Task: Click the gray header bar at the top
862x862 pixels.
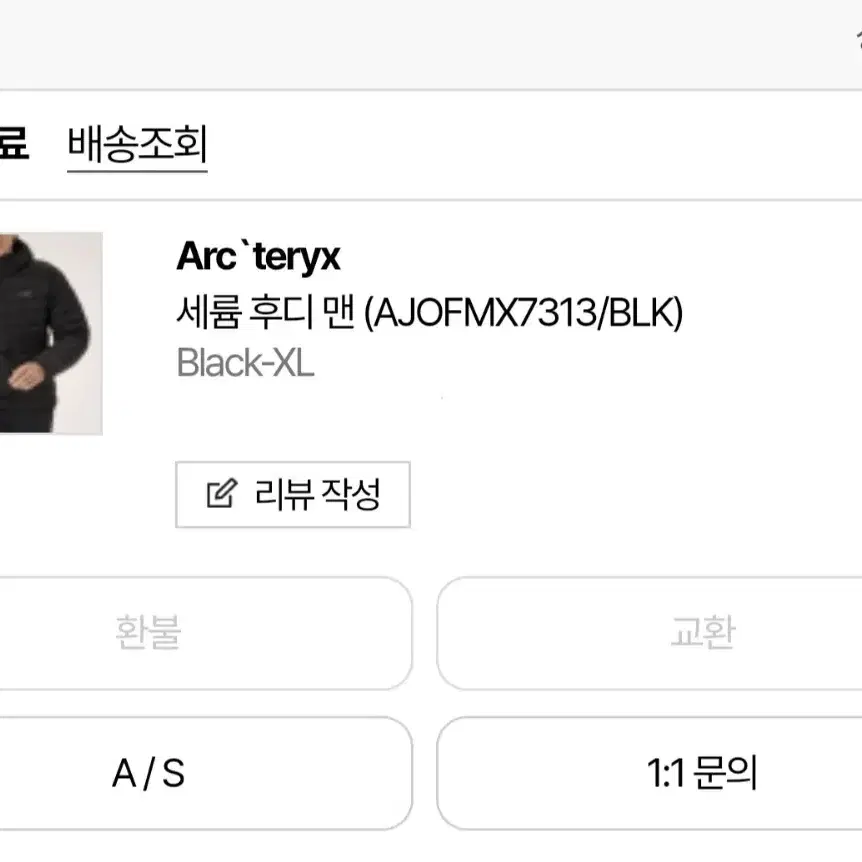Action: coord(431,44)
